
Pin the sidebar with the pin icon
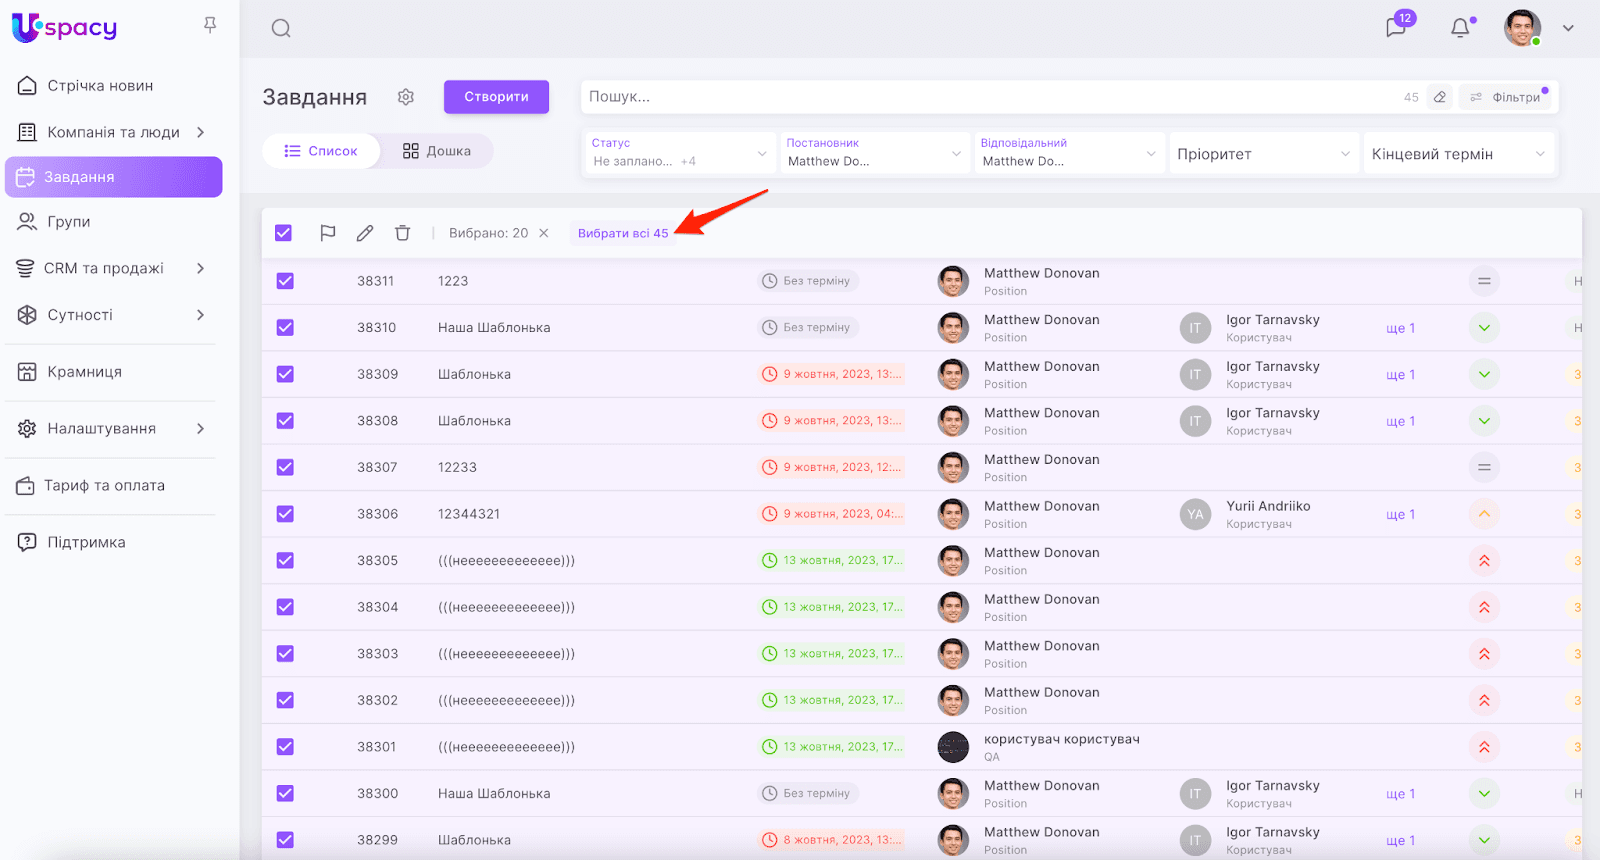tap(210, 25)
